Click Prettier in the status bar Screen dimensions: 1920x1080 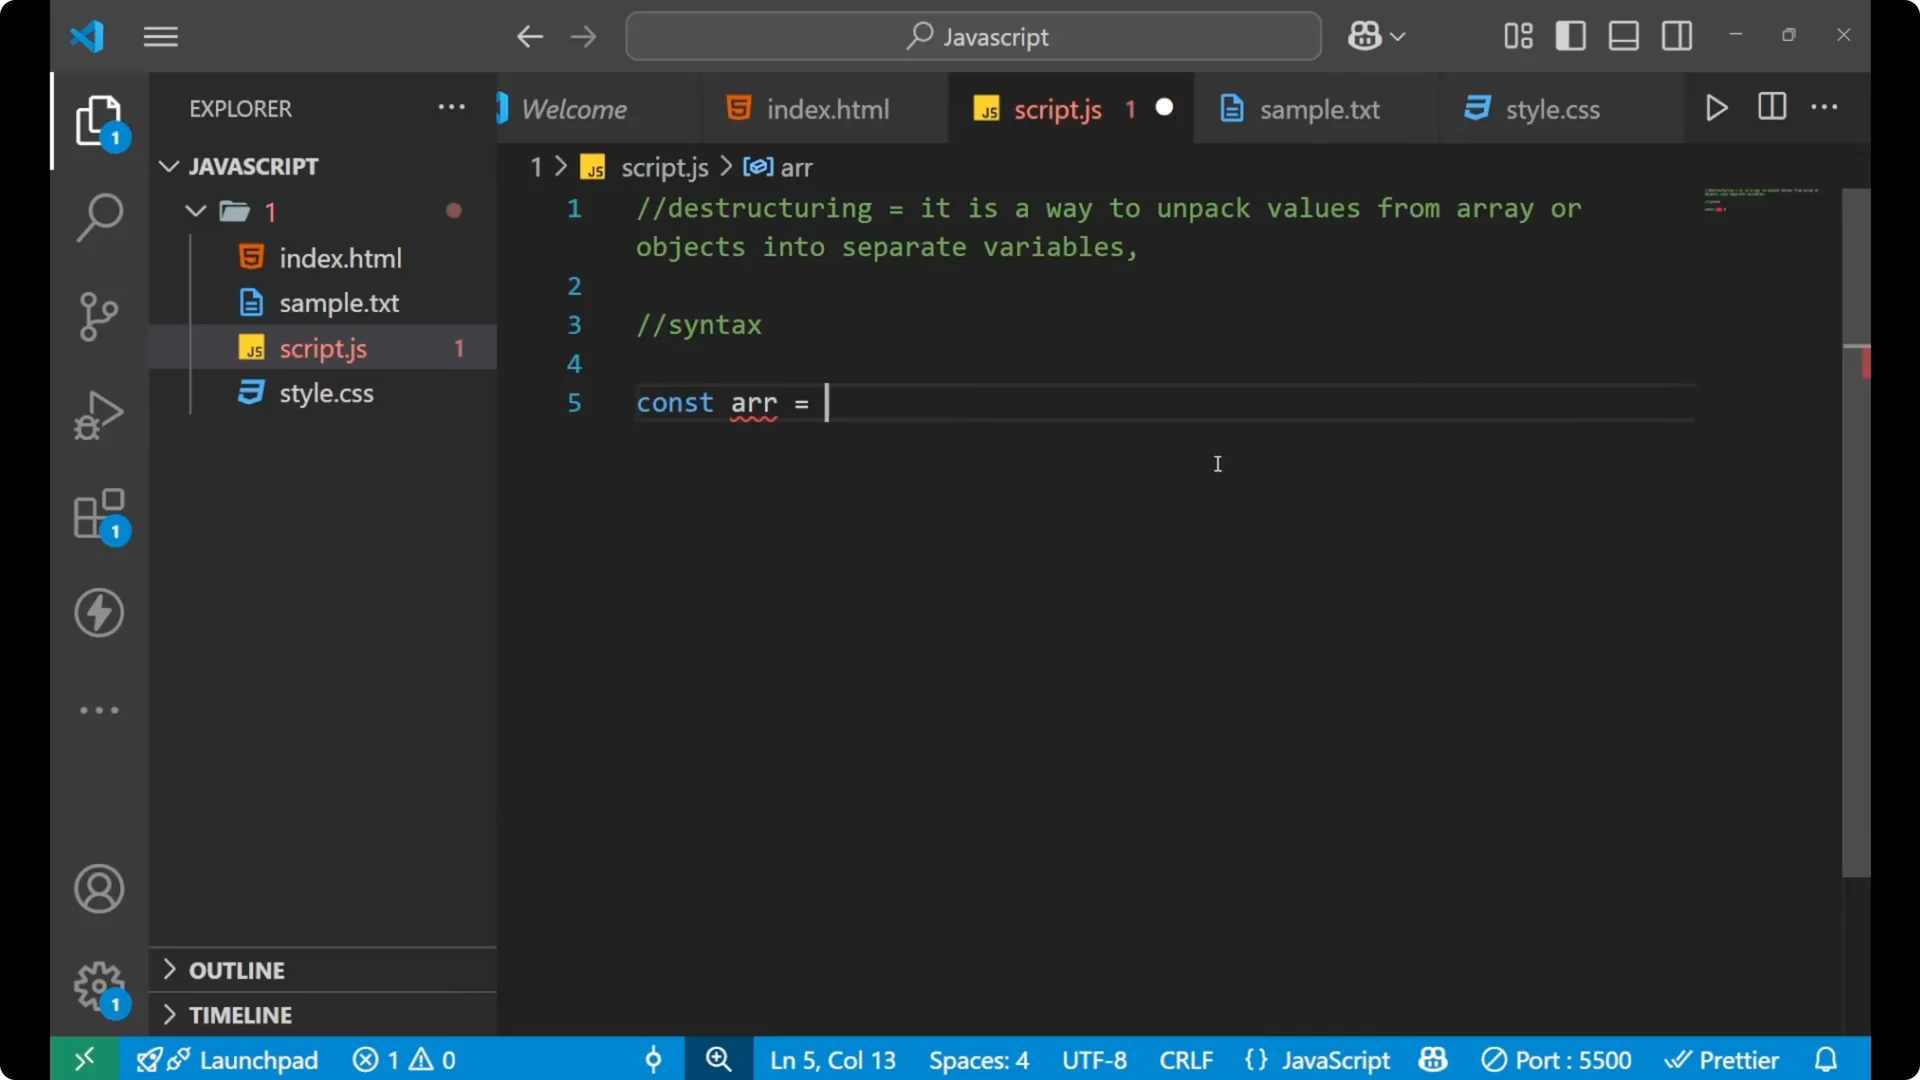pyautogui.click(x=1737, y=1059)
